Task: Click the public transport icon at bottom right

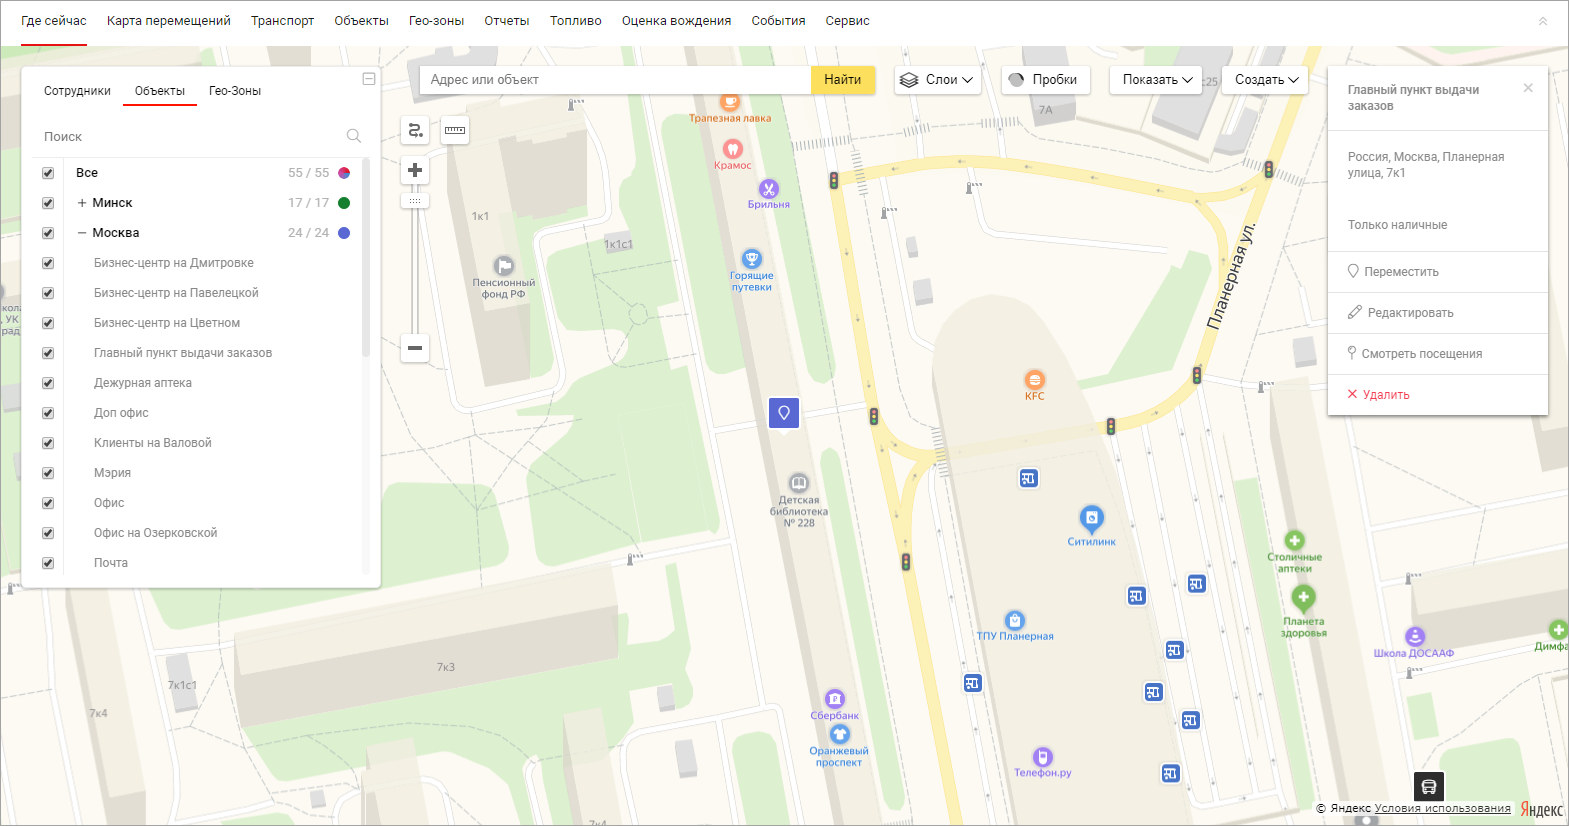Action: [1429, 786]
